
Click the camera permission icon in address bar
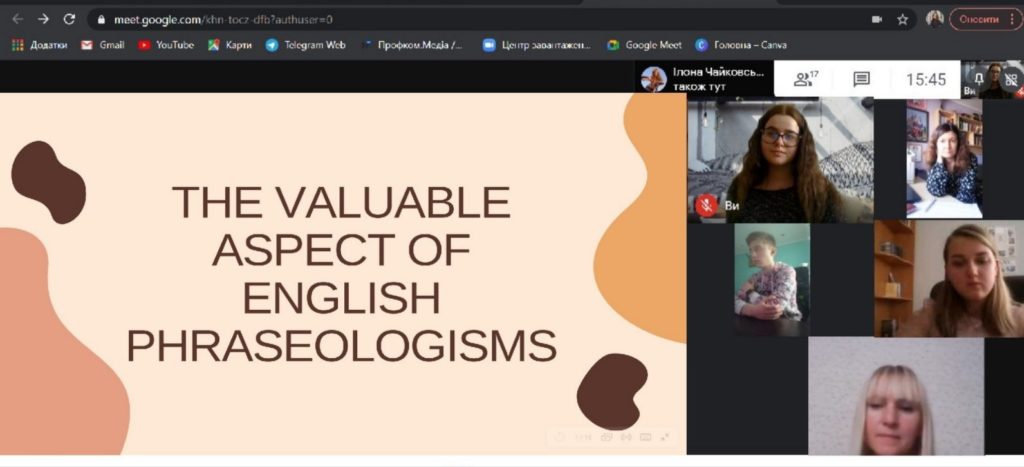(x=877, y=19)
